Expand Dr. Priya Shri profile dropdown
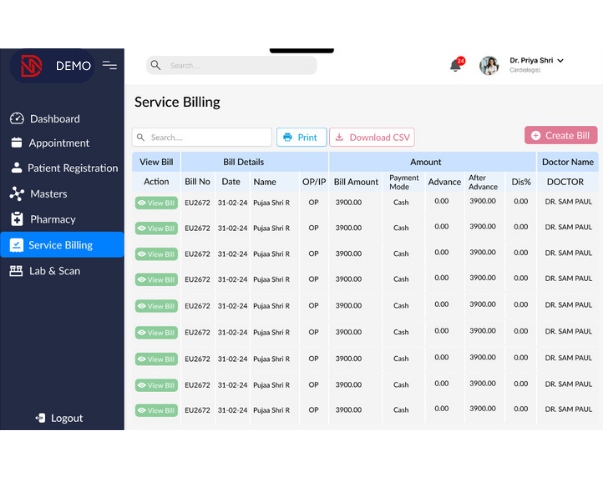This screenshot has width=603, height=483. [x=561, y=61]
